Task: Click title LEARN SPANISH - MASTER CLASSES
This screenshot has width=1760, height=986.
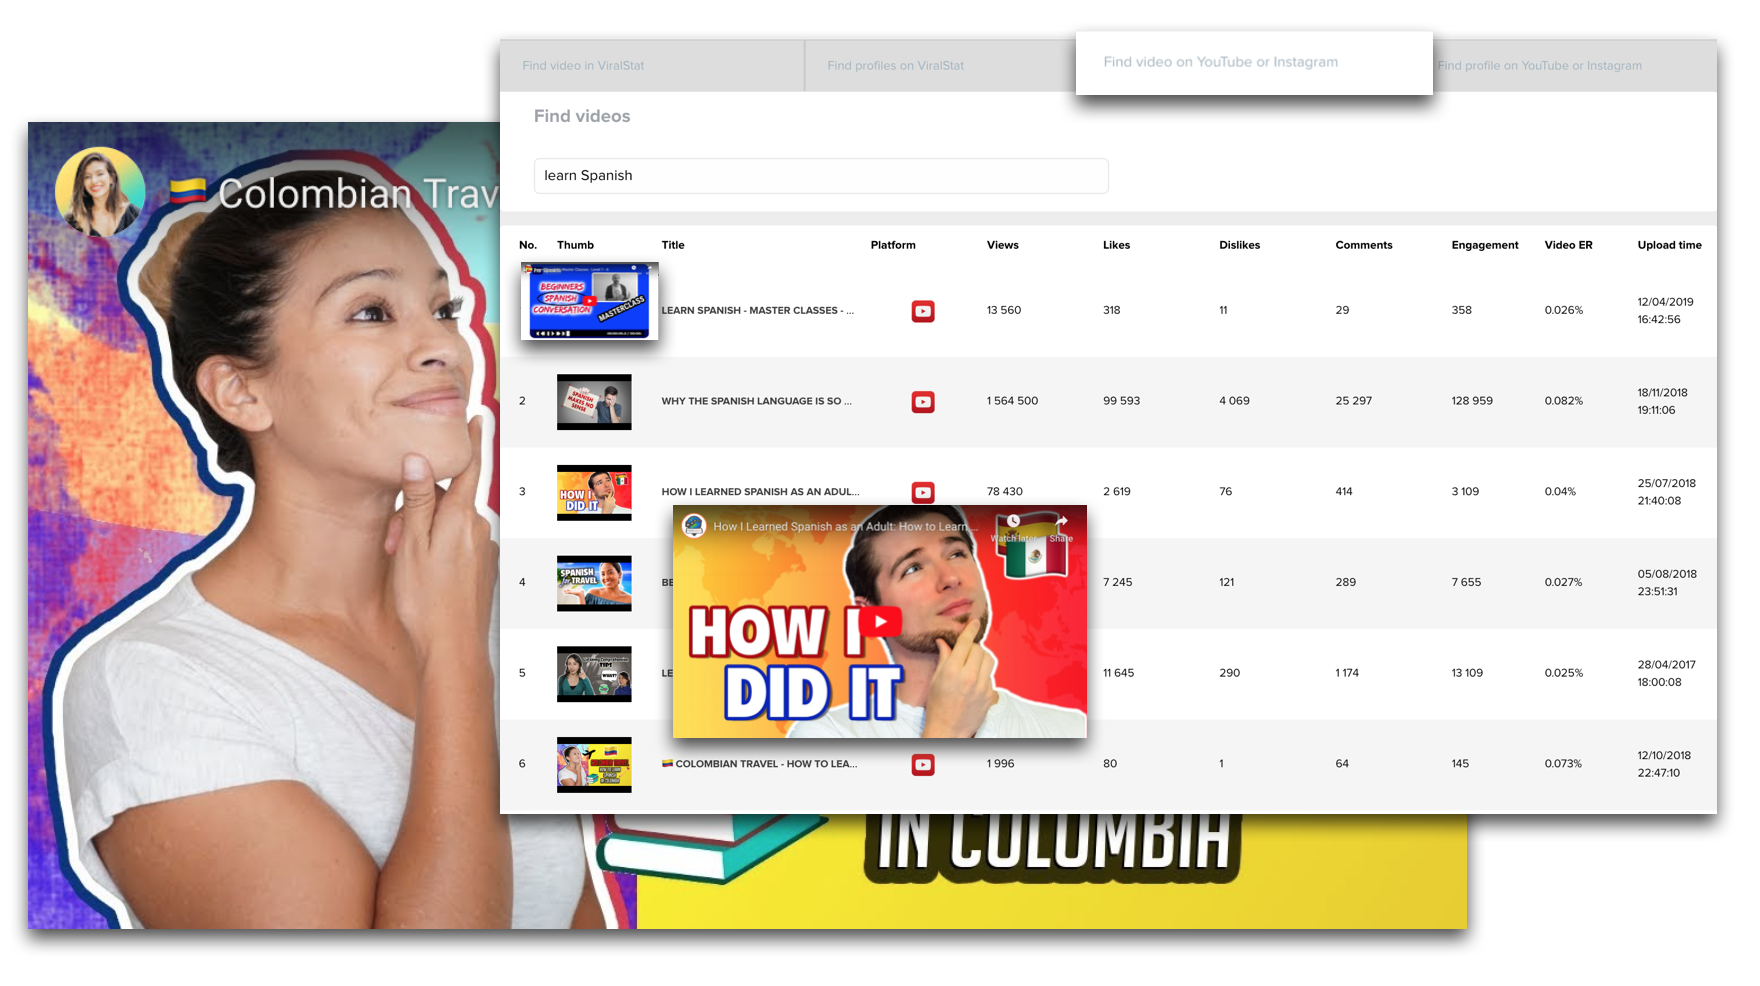Action: pyautogui.click(x=757, y=311)
